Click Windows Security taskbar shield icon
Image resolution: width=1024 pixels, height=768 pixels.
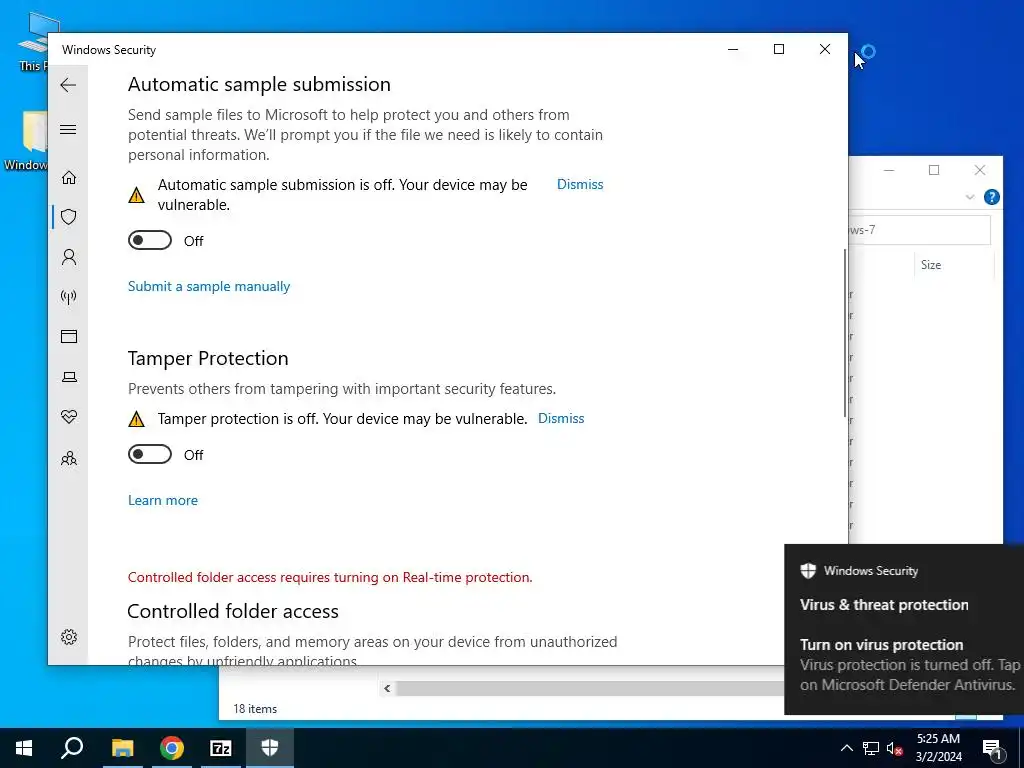(270, 748)
